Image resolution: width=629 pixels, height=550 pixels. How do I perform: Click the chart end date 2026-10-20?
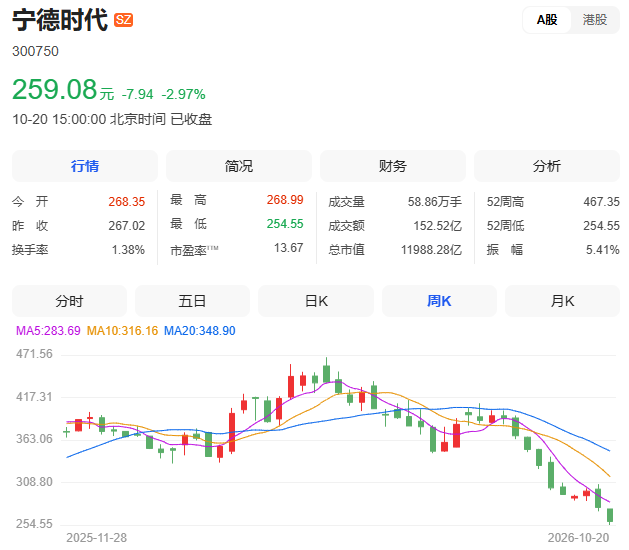pyautogui.click(x=578, y=538)
